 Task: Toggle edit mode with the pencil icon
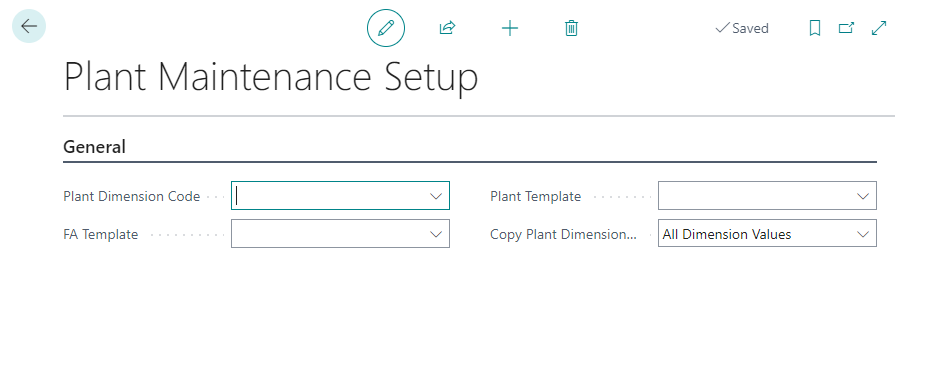tap(386, 28)
